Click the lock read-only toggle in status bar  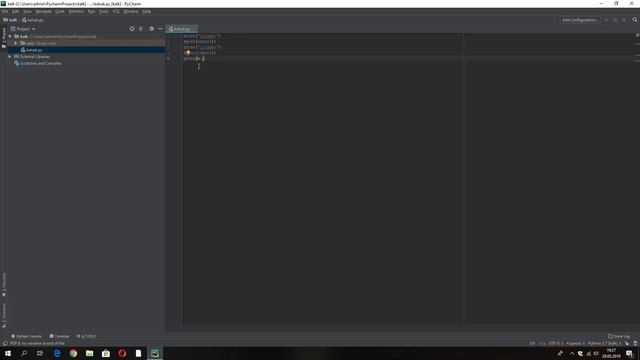[x=635, y=343]
